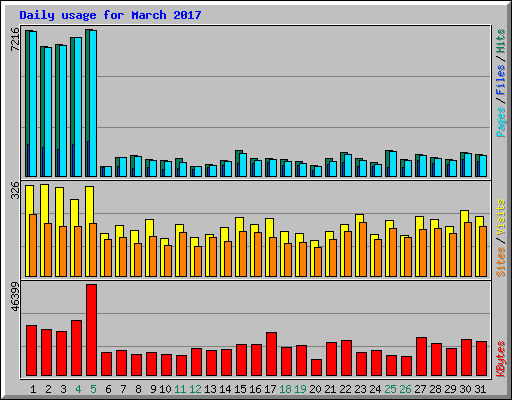Click the 'Hits' legend label
The height and width of the screenshot is (400, 512).
[x=501, y=41]
